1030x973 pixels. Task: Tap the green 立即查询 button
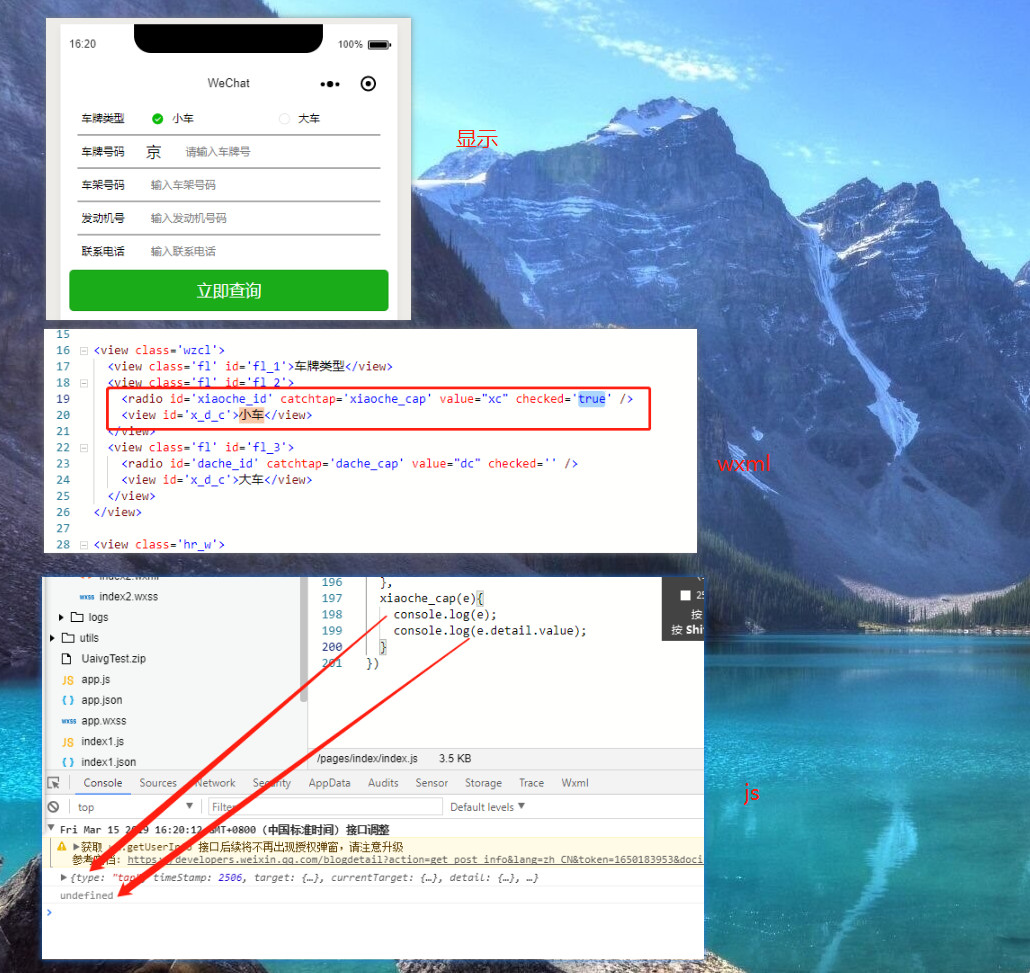[229, 290]
